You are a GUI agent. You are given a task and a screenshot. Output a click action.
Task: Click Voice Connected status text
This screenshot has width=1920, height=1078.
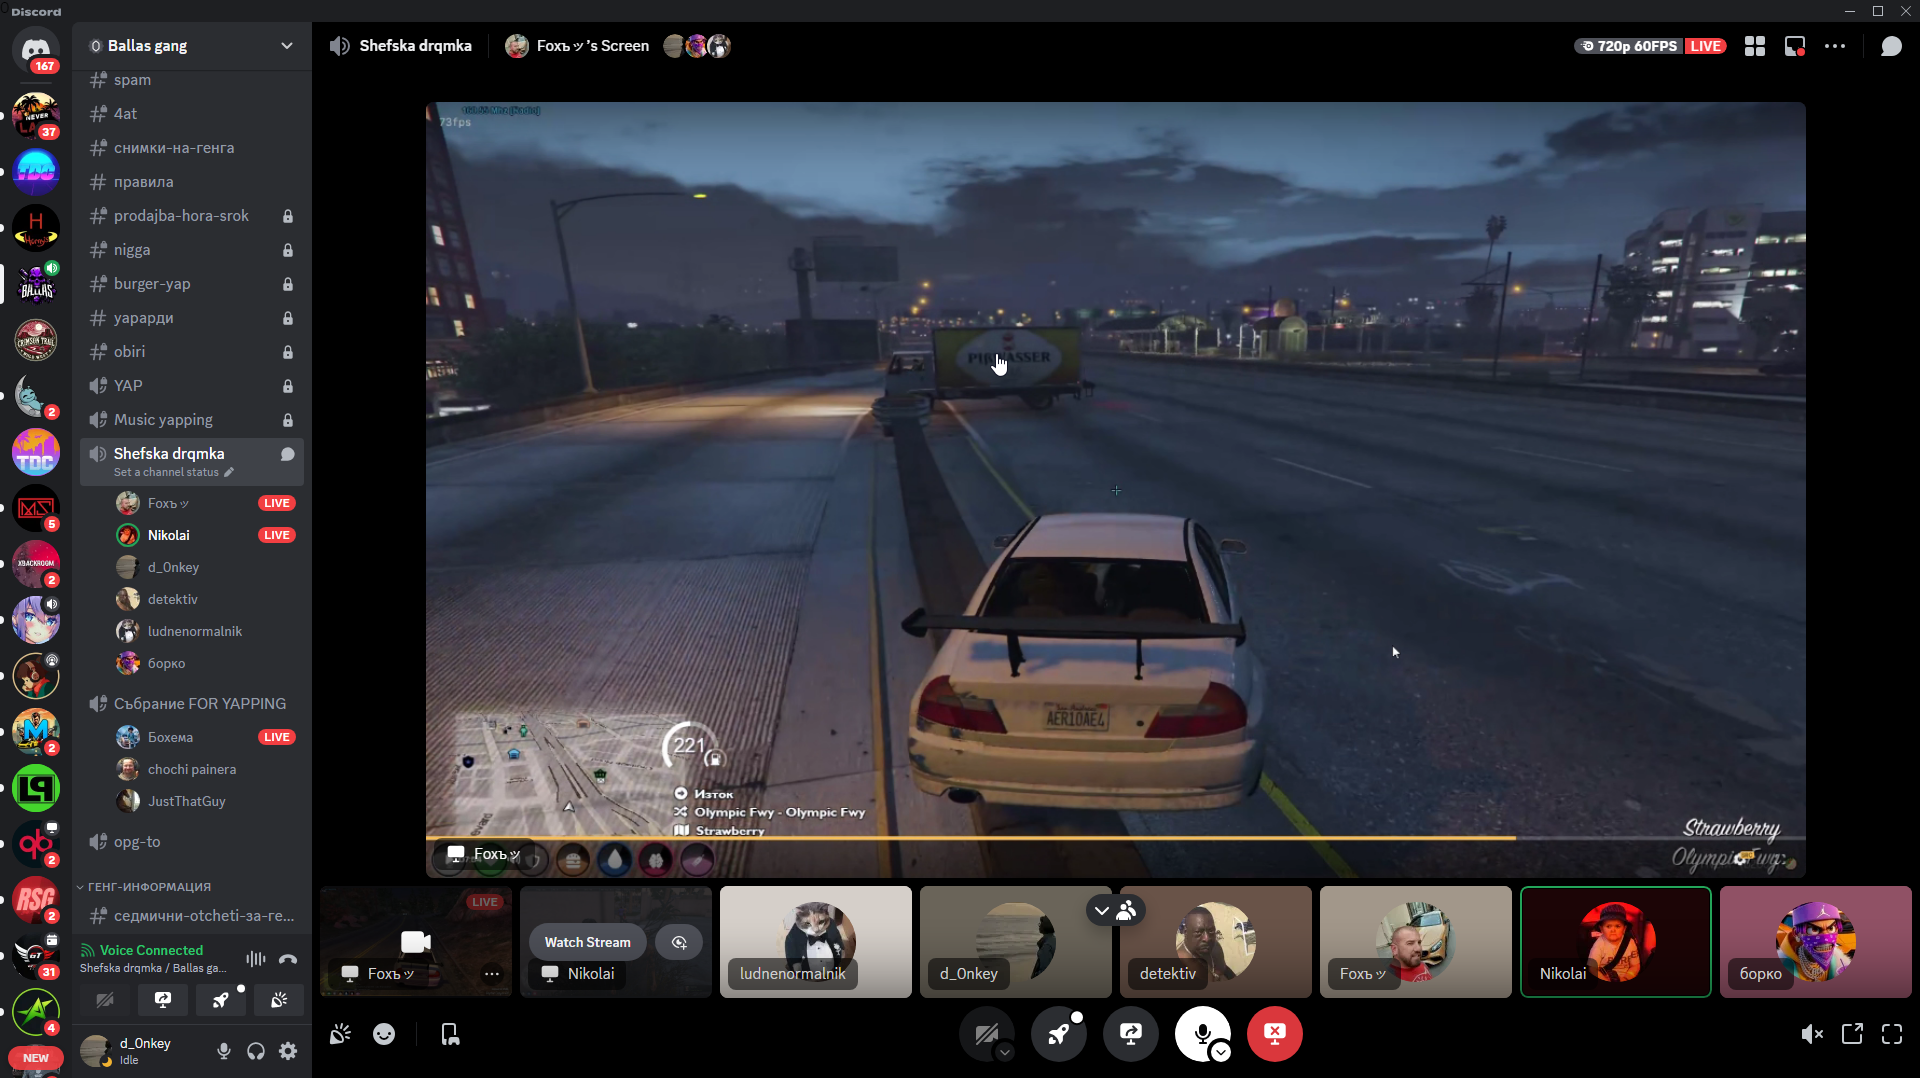tap(151, 950)
